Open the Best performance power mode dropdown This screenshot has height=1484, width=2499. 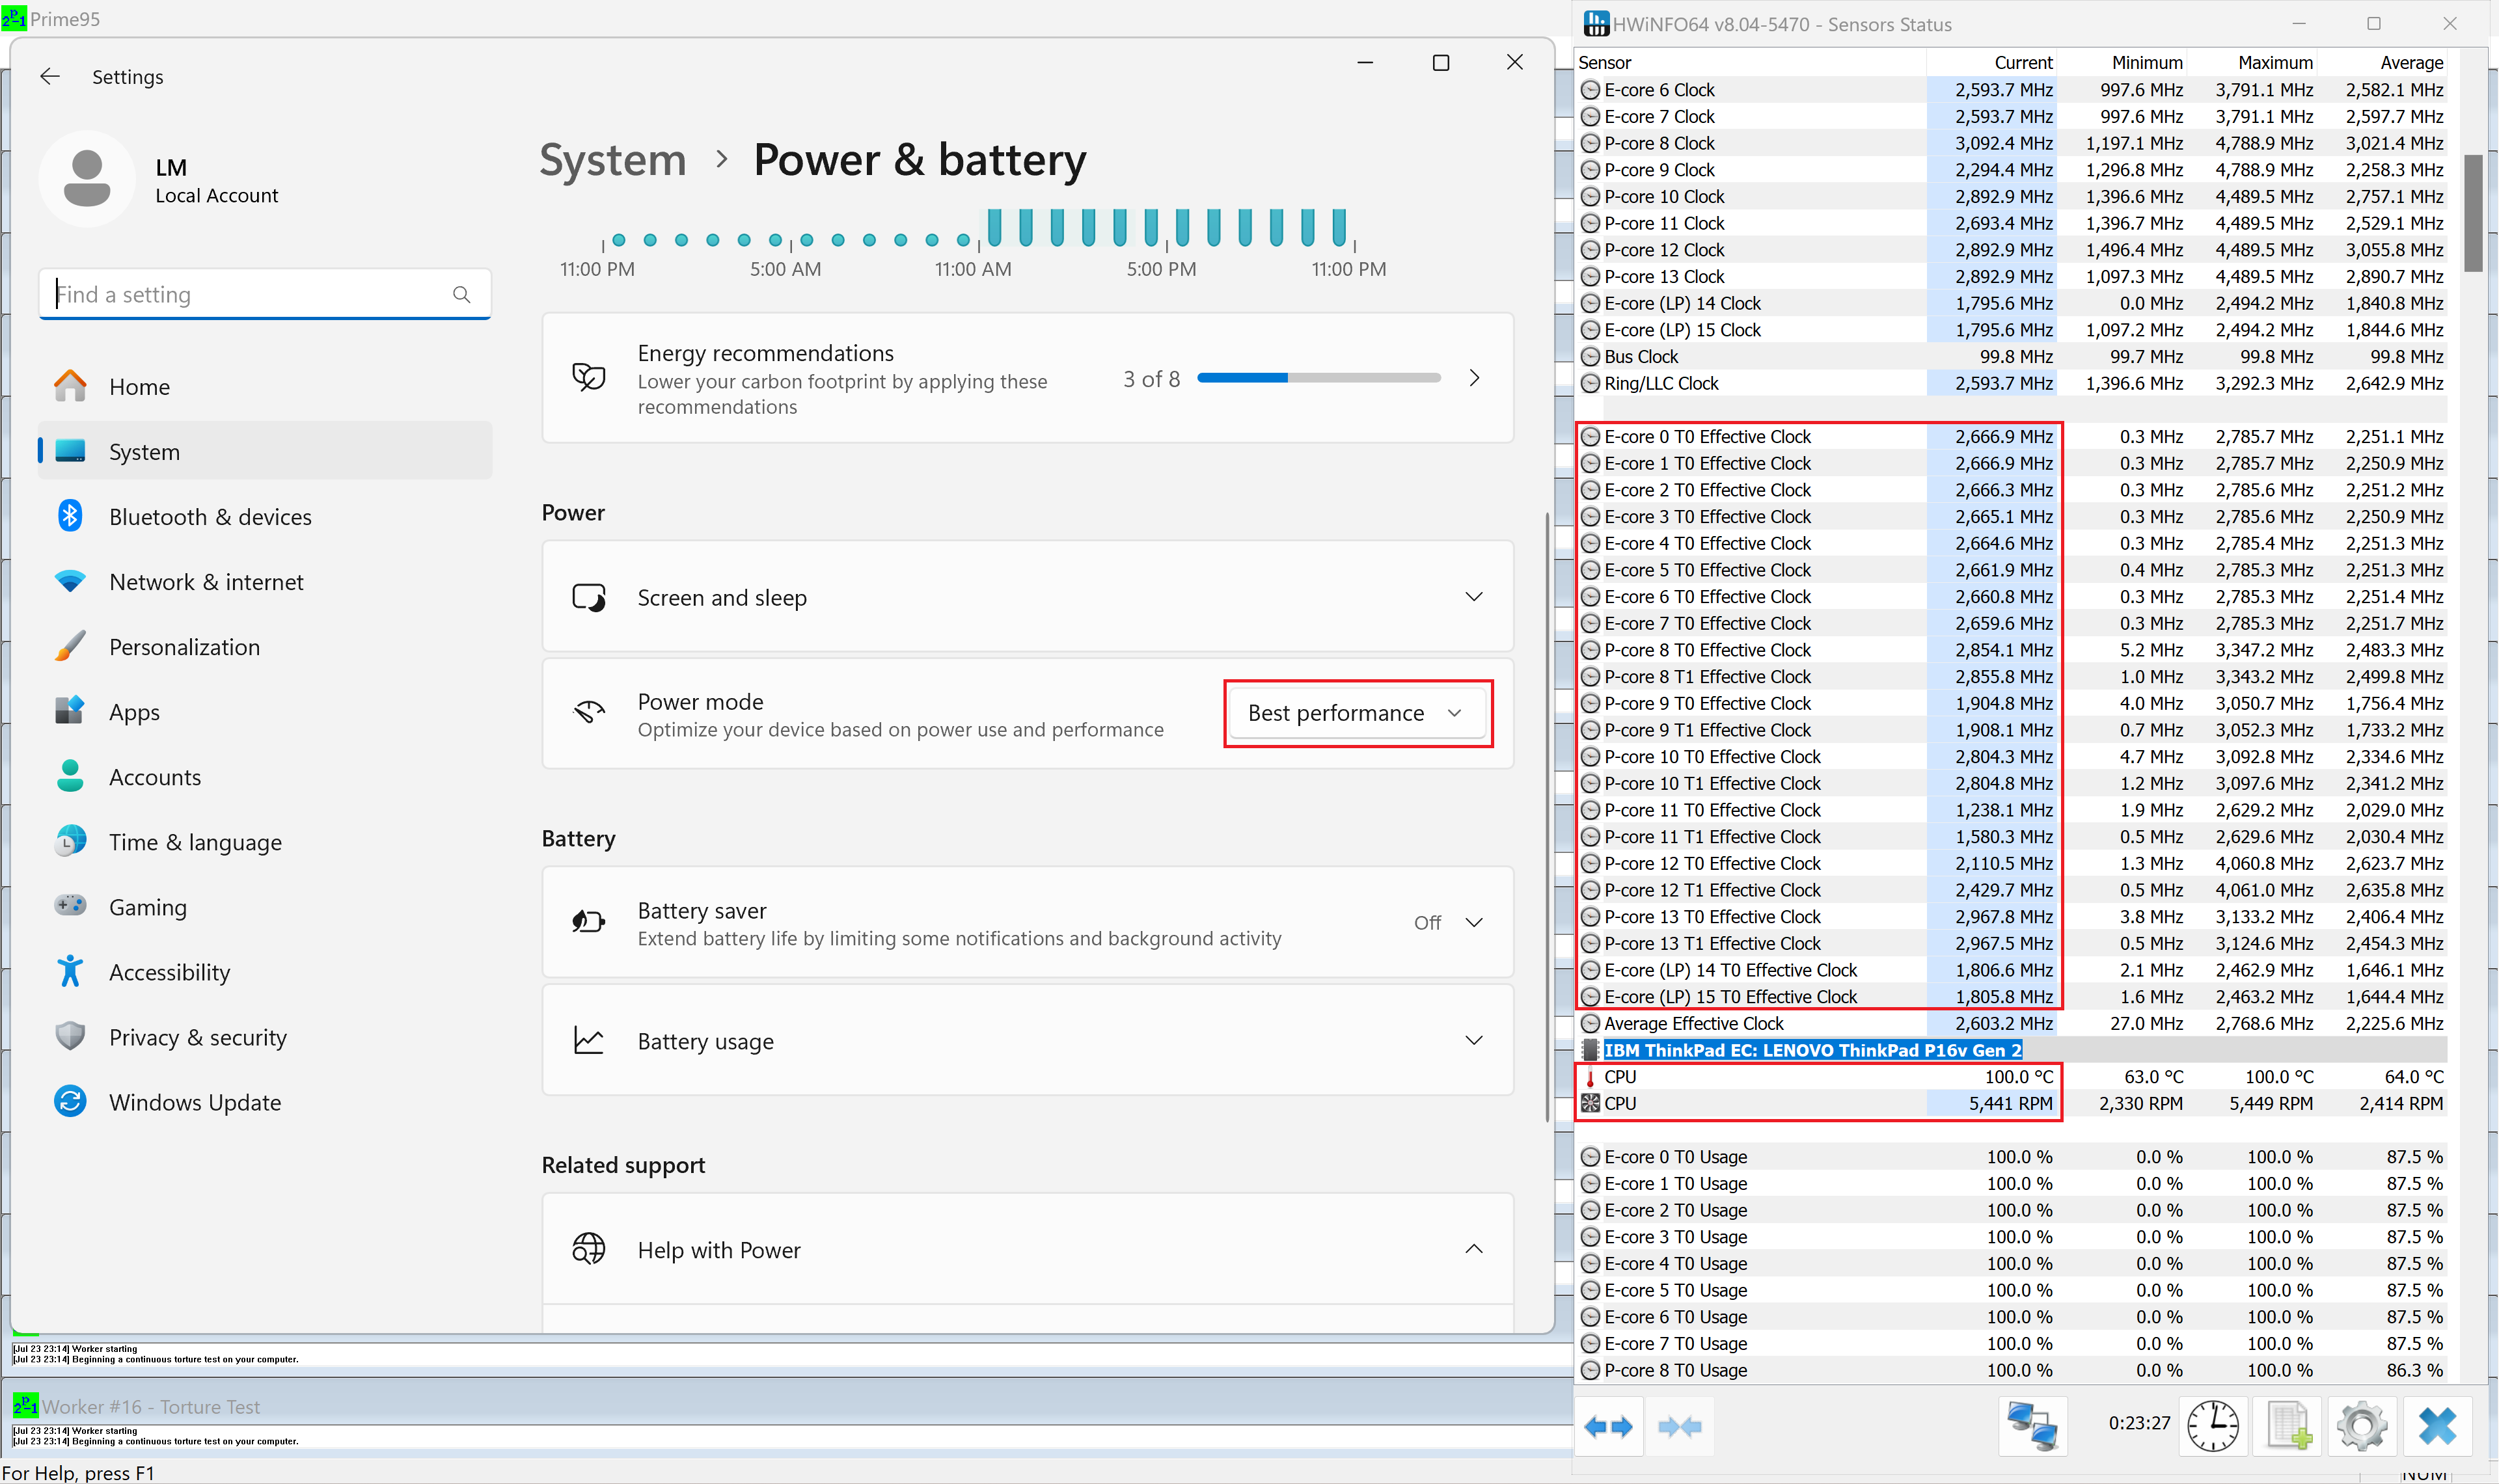coord(1357,713)
